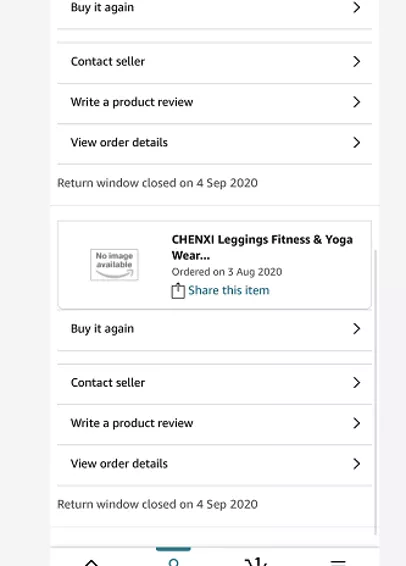Tap the Ordered on 3 Aug 2020 text
Image resolution: width=406 pixels, height=566 pixels.
(x=227, y=272)
